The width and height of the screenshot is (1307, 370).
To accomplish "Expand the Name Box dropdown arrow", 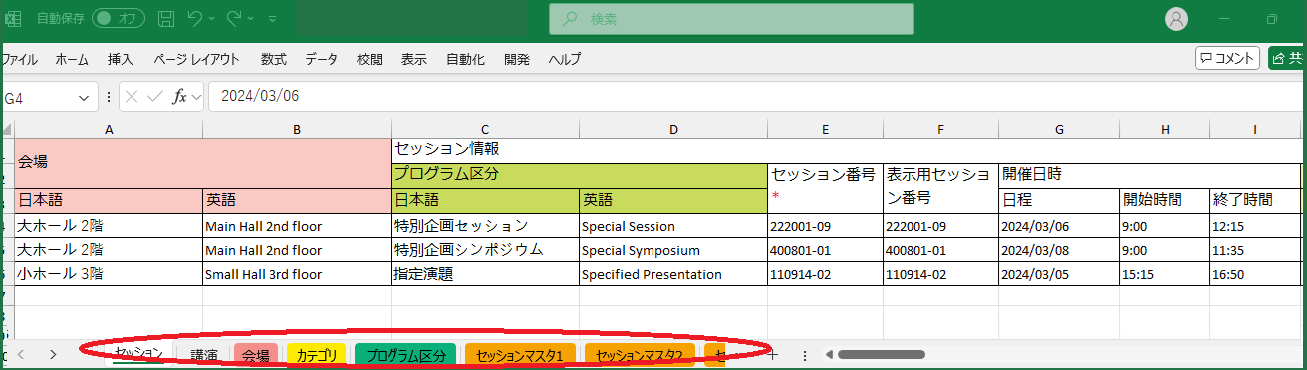I will (84, 97).
